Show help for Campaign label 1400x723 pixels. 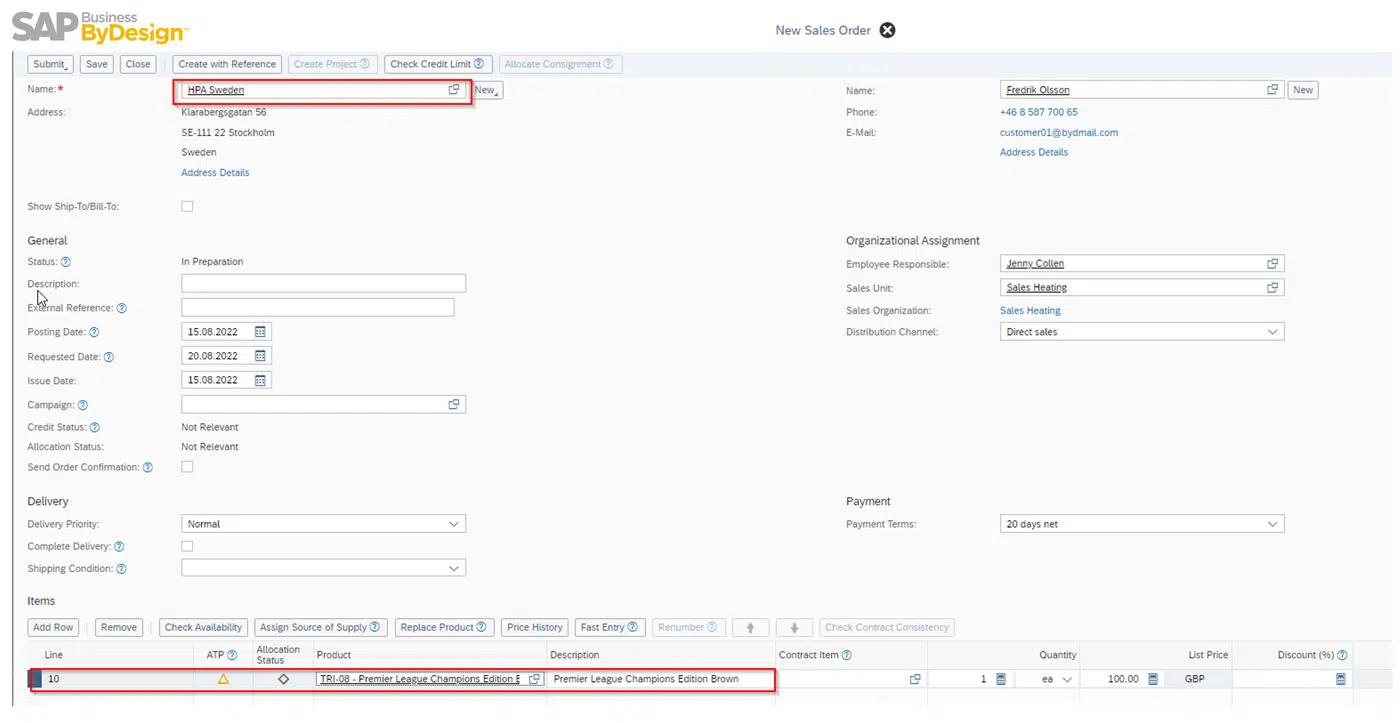click(83, 405)
